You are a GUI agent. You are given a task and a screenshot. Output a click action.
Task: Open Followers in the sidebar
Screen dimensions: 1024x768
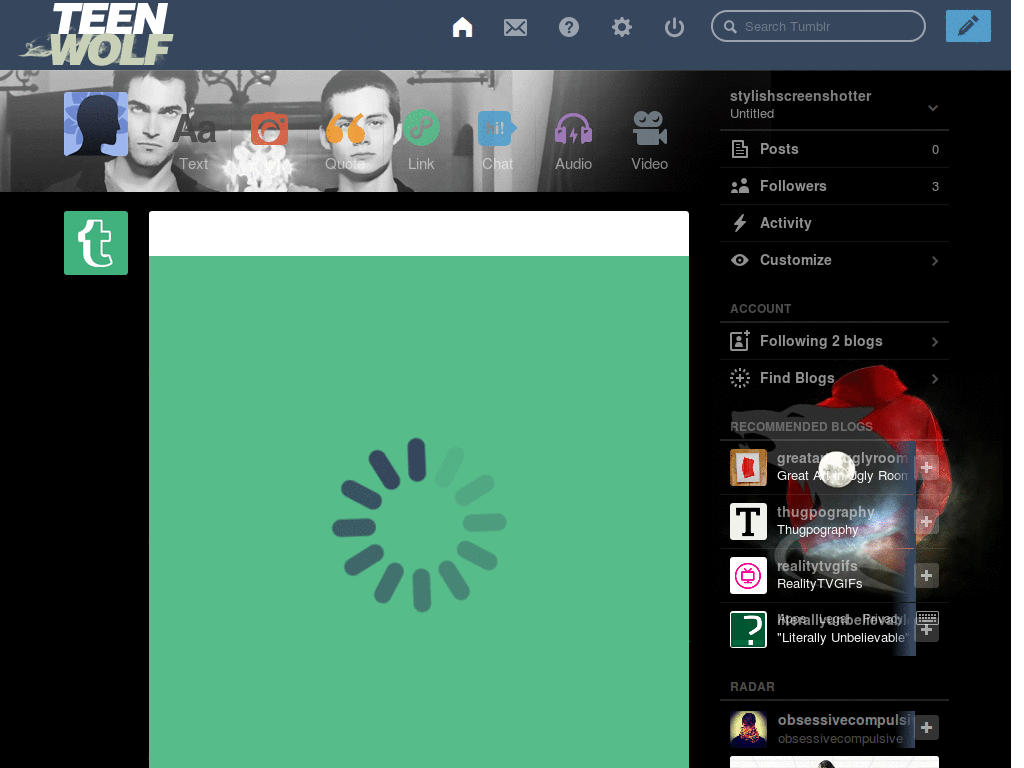pyautogui.click(x=834, y=186)
